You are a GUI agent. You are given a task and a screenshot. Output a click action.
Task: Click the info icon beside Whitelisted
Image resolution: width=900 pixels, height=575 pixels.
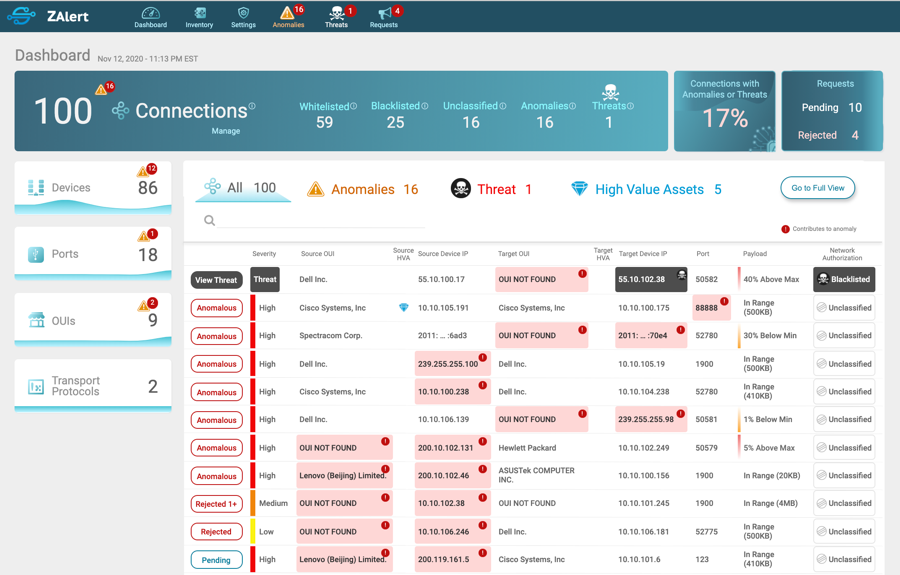(354, 106)
